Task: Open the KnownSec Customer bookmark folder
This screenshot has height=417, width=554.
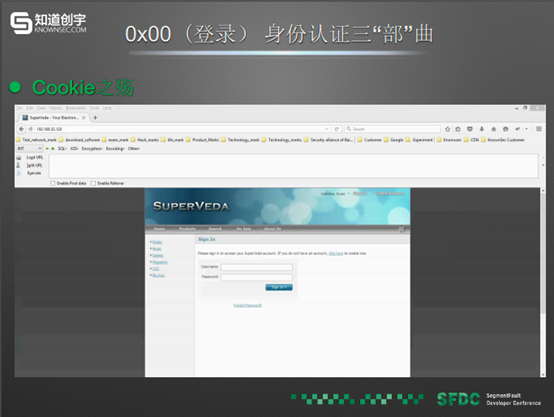Action: (x=502, y=140)
